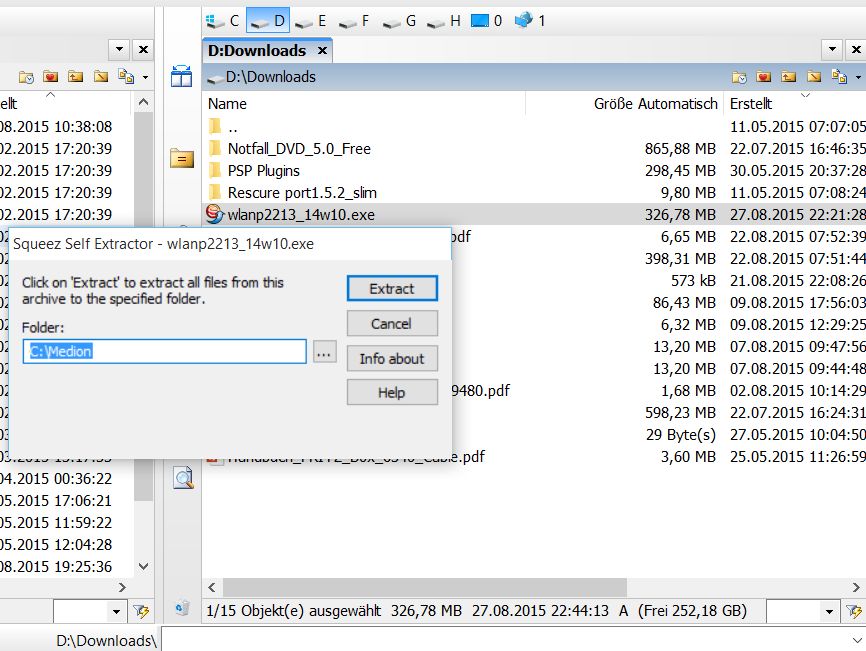Sort files by the Name column header
The height and width of the screenshot is (651, 866).
[x=228, y=103]
